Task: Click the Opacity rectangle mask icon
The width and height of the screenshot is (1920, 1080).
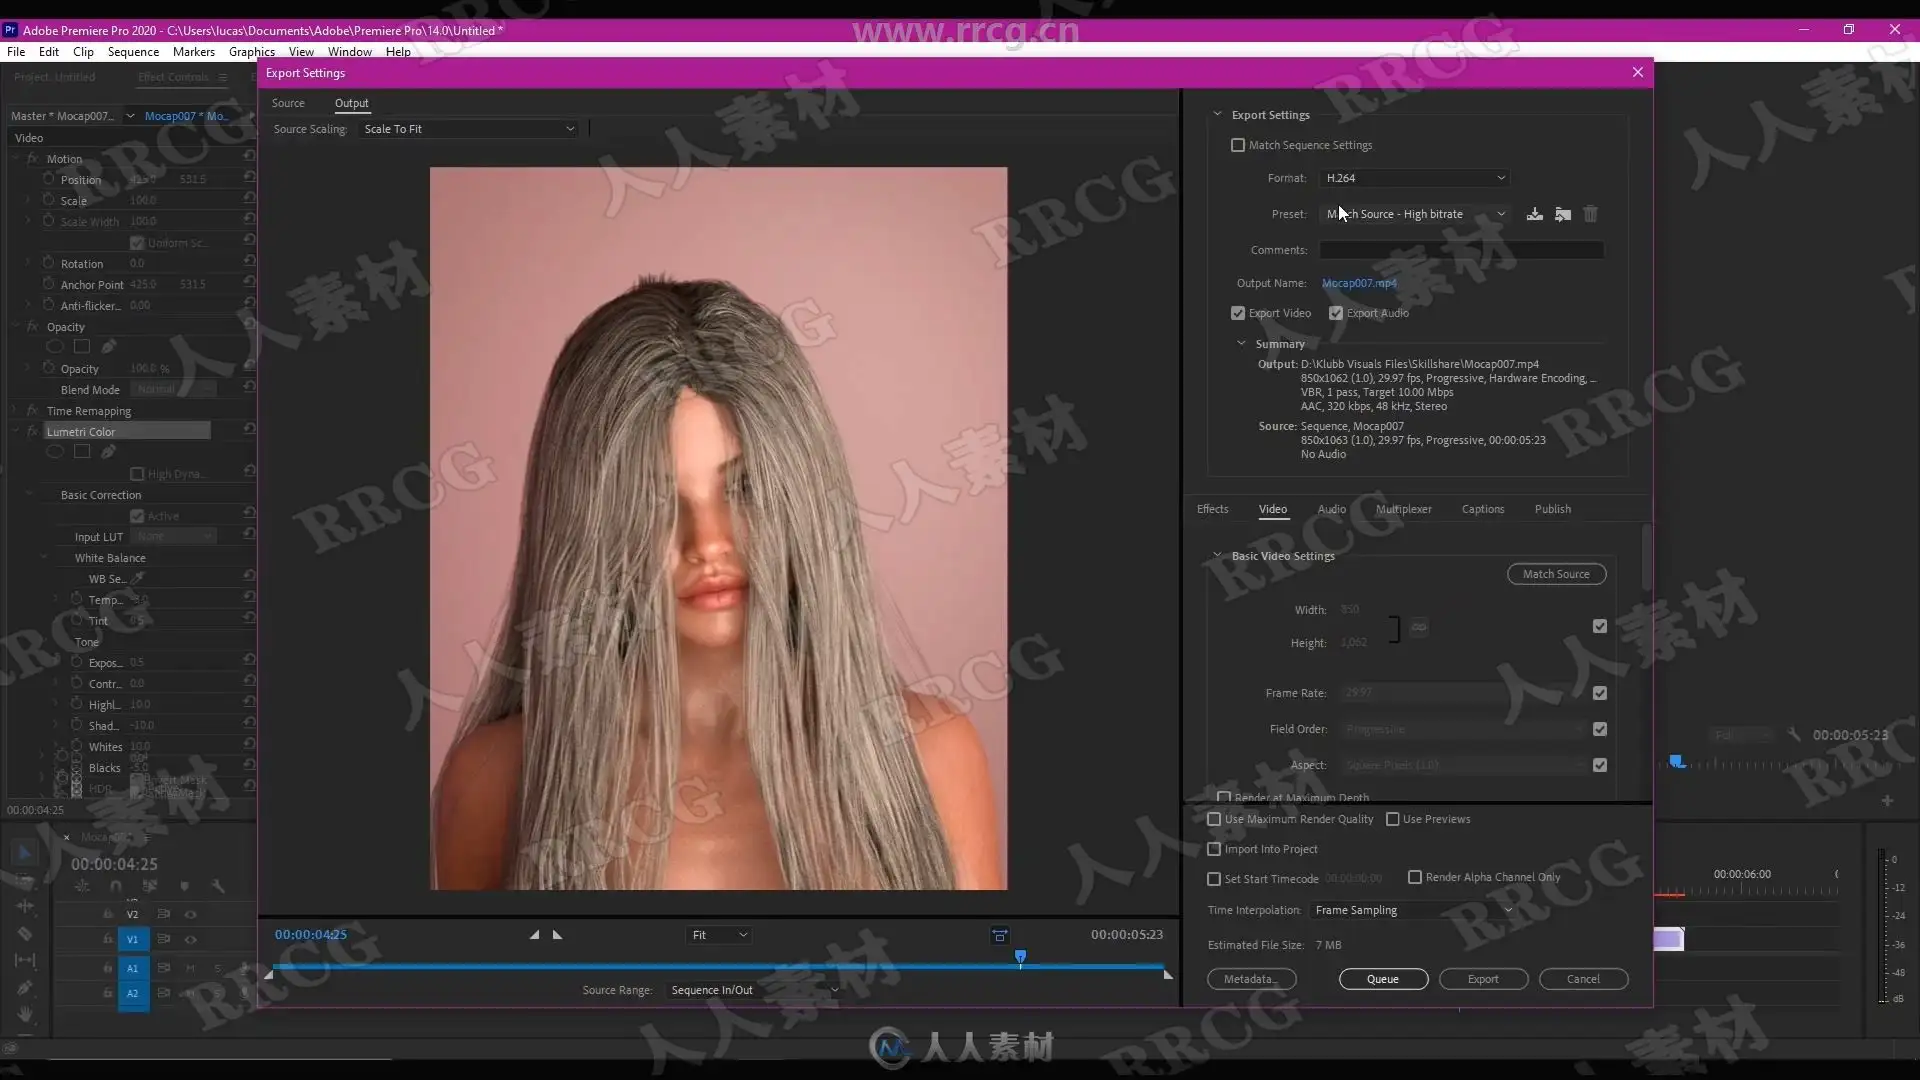Action: [x=82, y=347]
